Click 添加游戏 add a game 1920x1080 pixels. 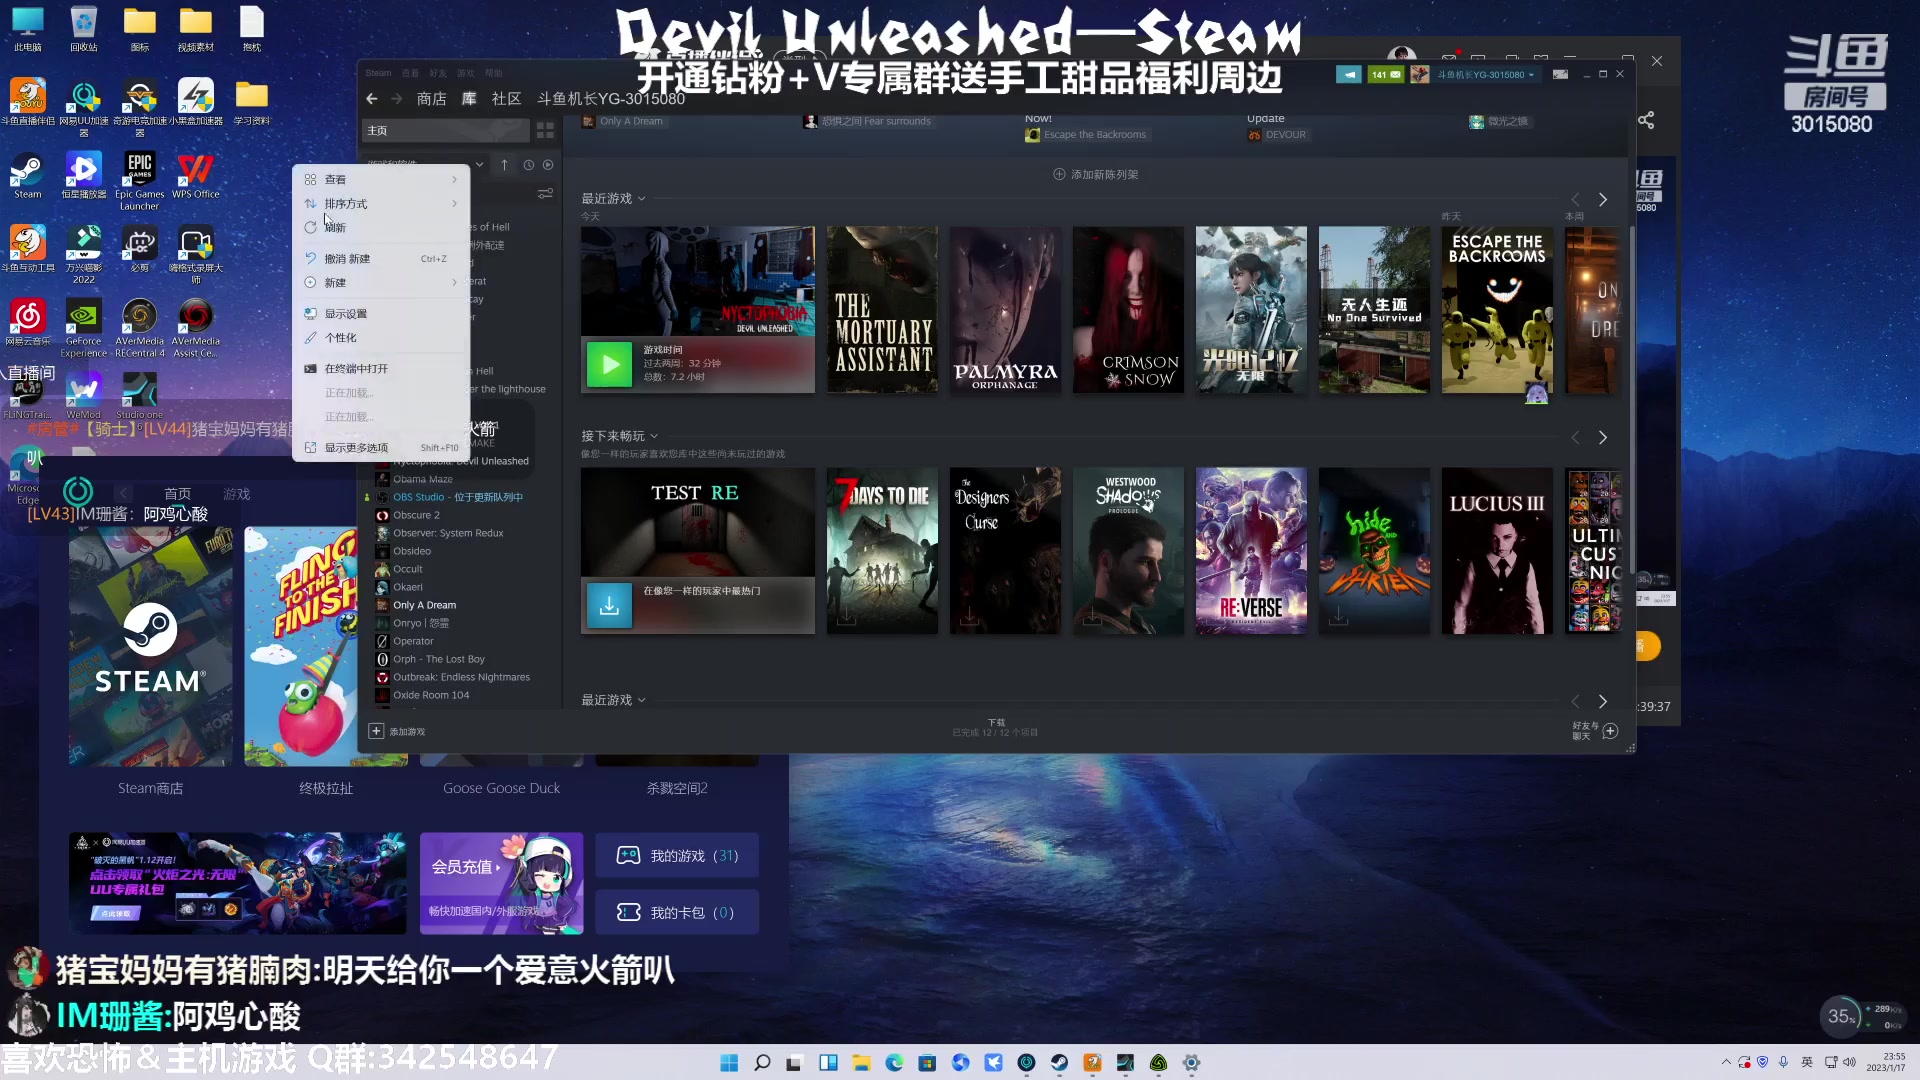(398, 731)
